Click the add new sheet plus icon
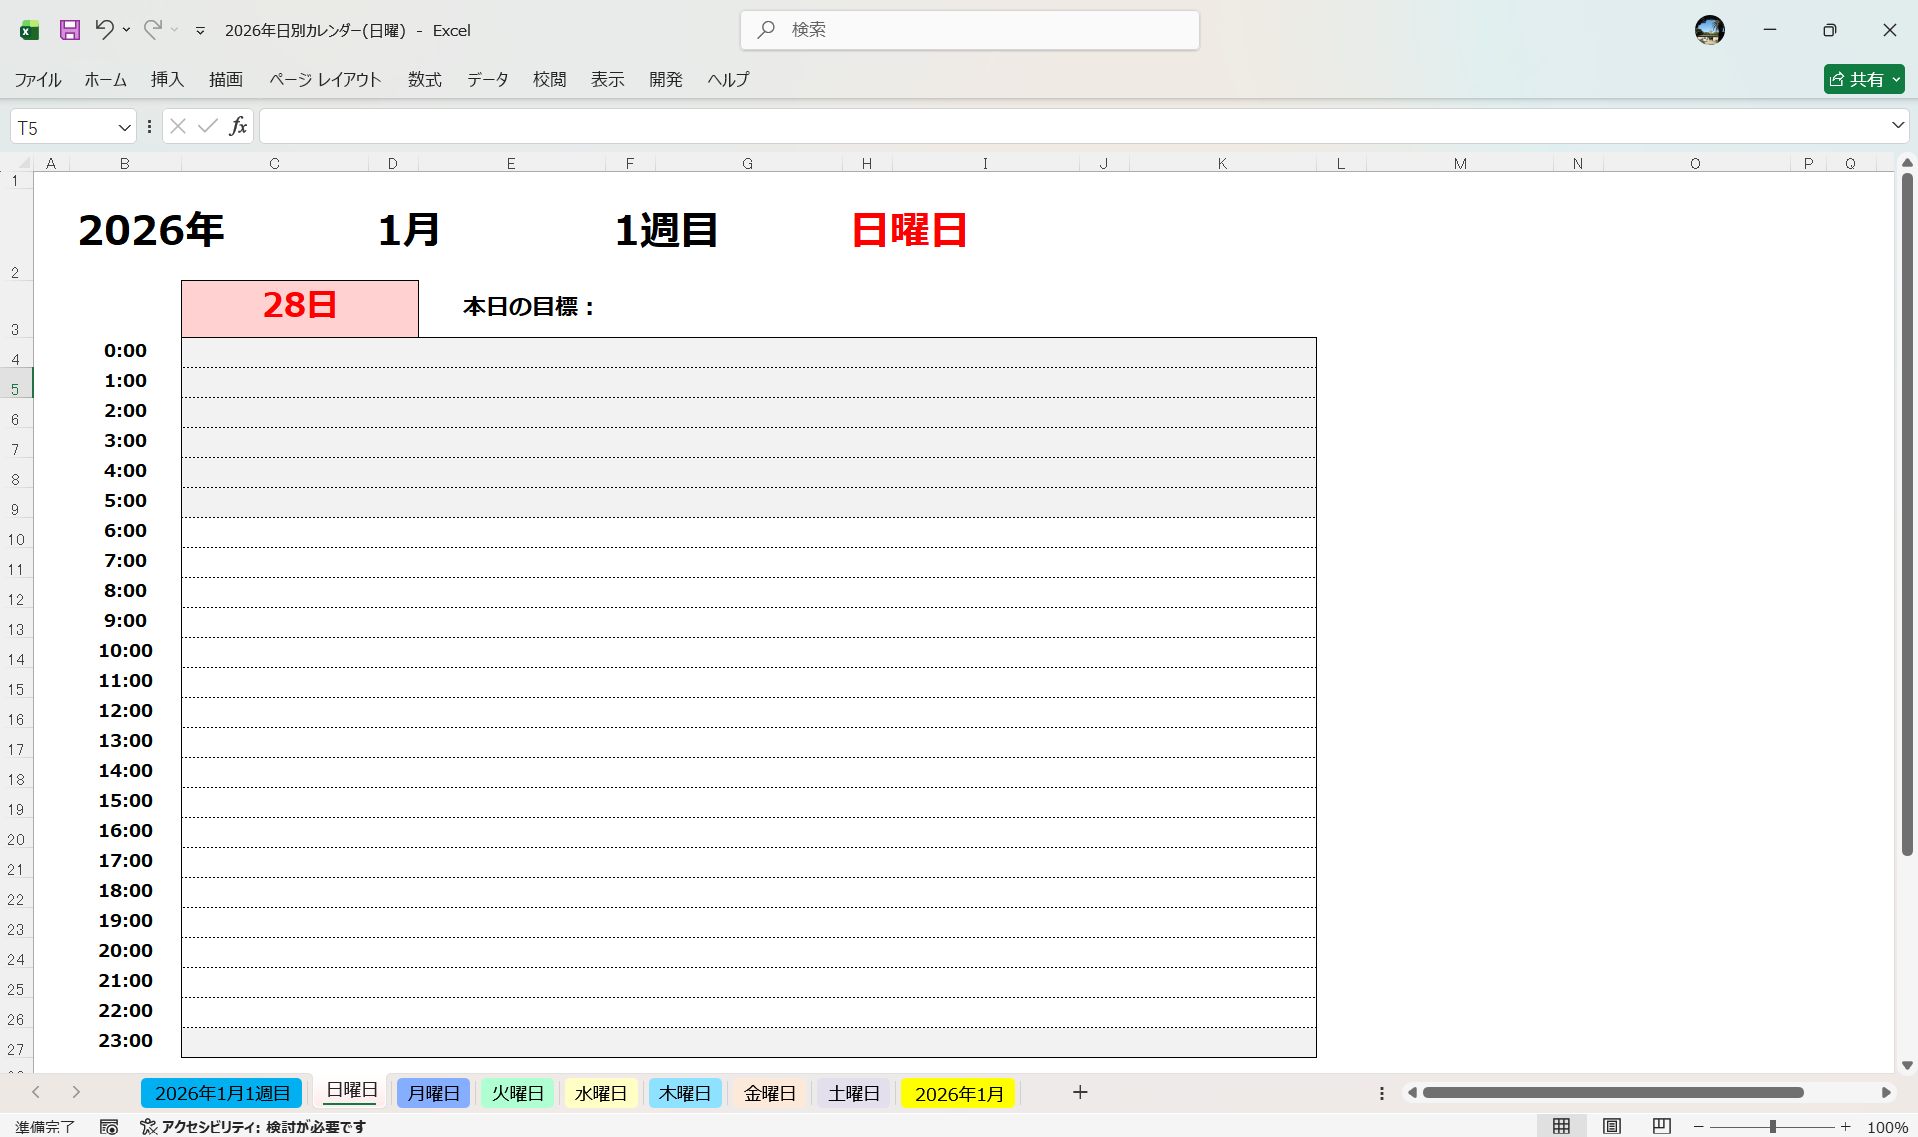Viewport: 1918px width, 1137px height. [1080, 1093]
